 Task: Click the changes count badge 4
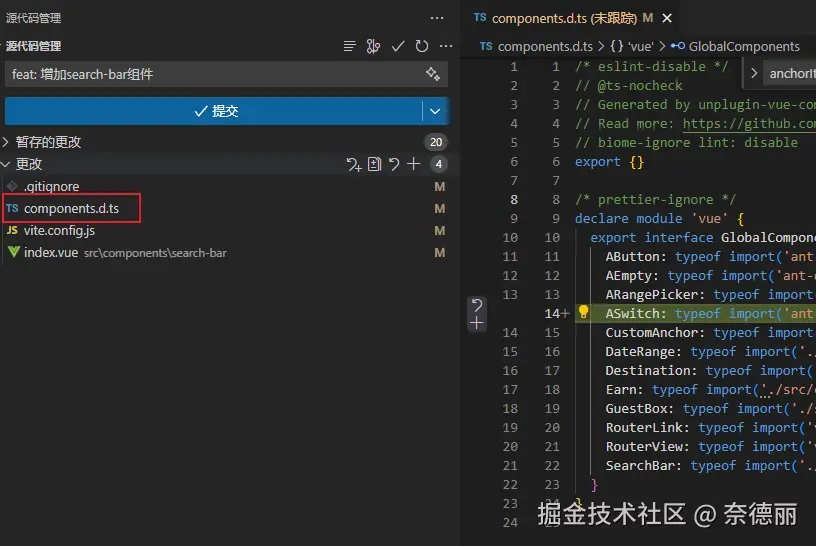coord(439,164)
